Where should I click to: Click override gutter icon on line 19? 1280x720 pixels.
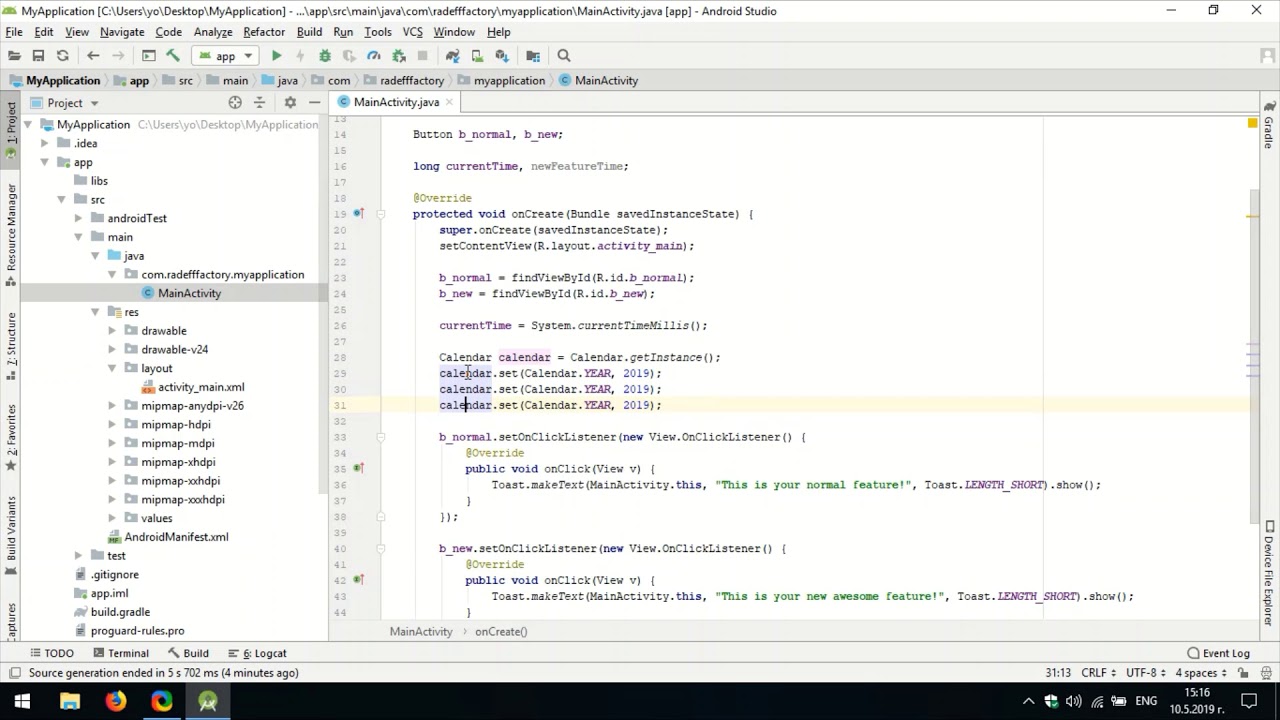(359, 213)
